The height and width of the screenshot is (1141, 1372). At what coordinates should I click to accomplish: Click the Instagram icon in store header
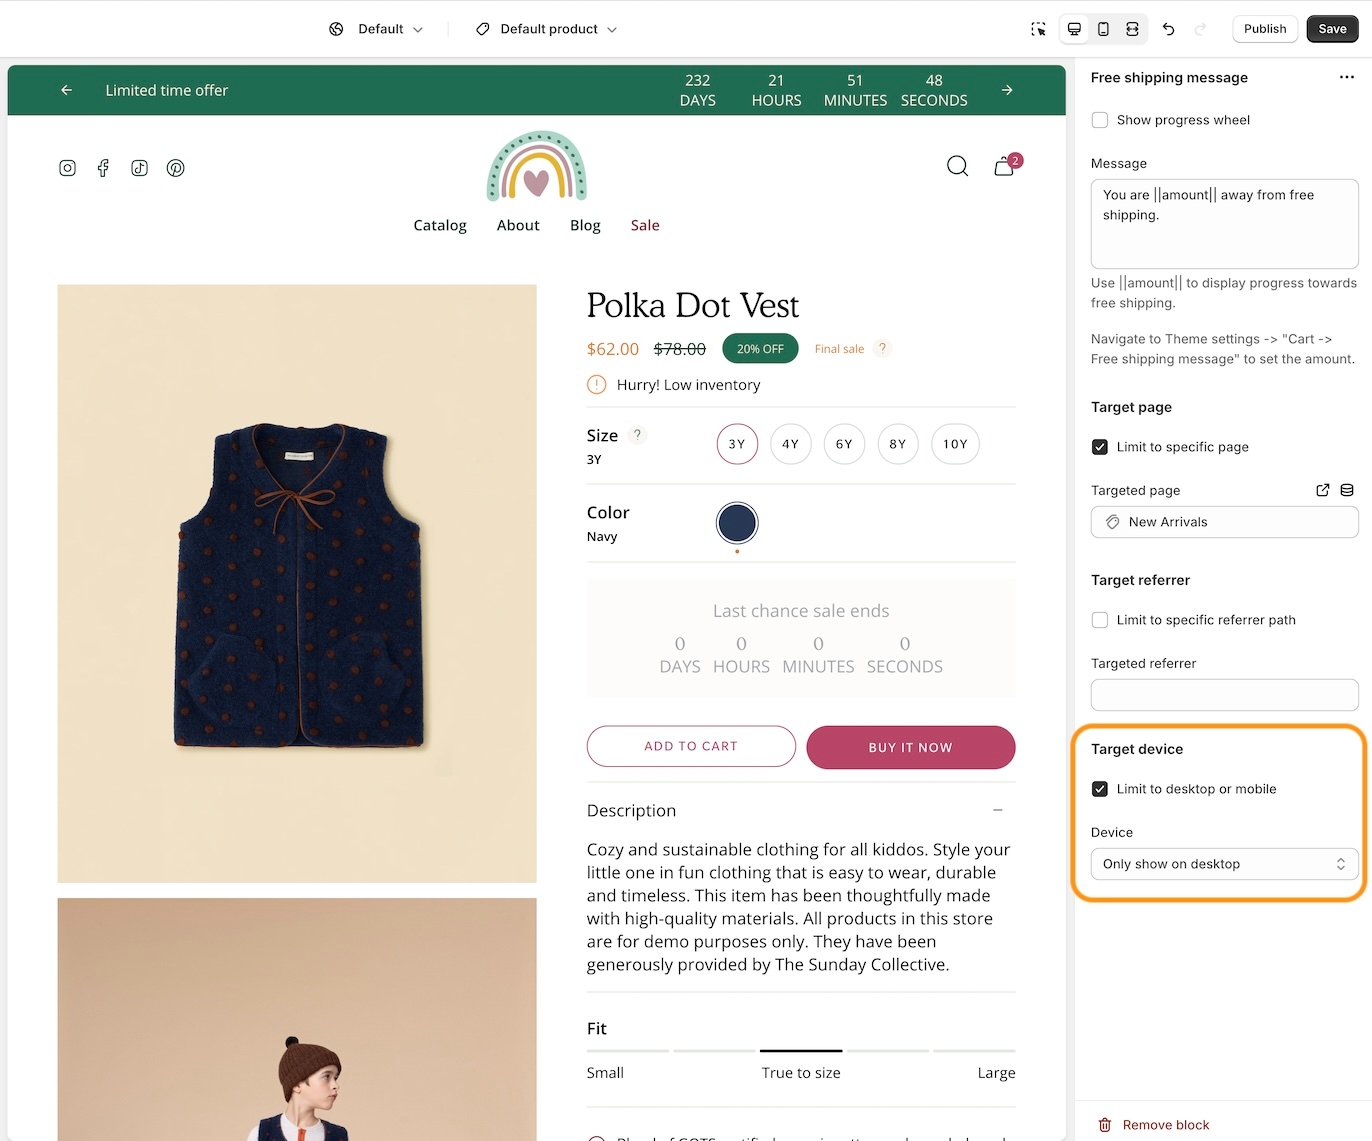67,168
